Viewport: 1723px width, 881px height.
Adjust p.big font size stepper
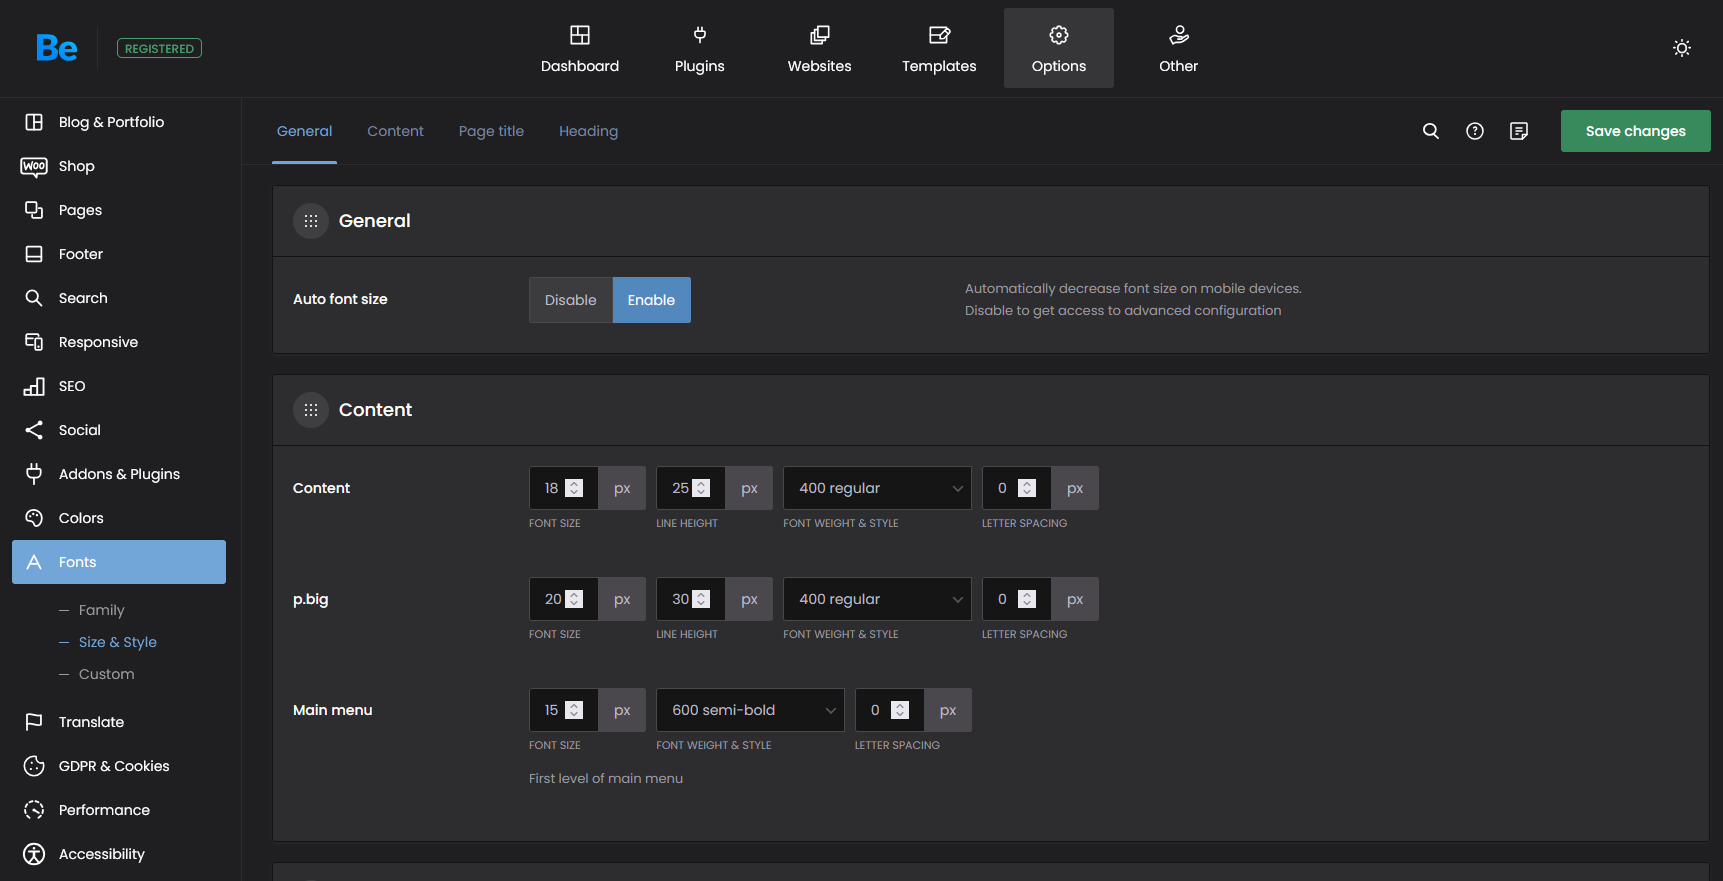click(x=574, y=599)
